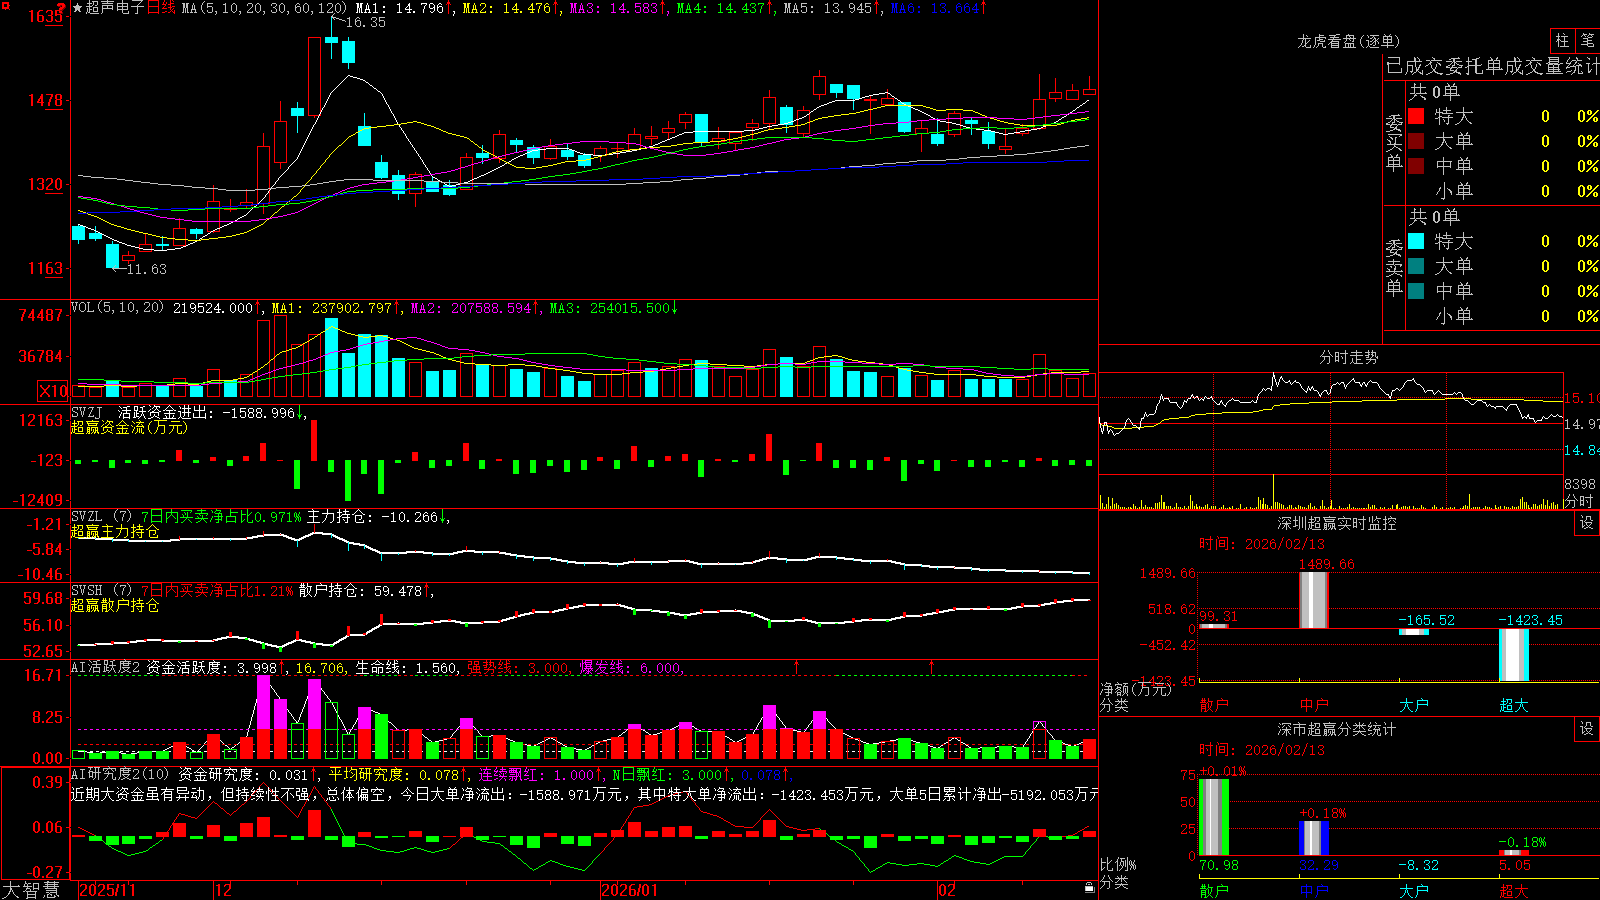
Task: Click the 分时走势 panel header
Action: [x=1349, y=357]
